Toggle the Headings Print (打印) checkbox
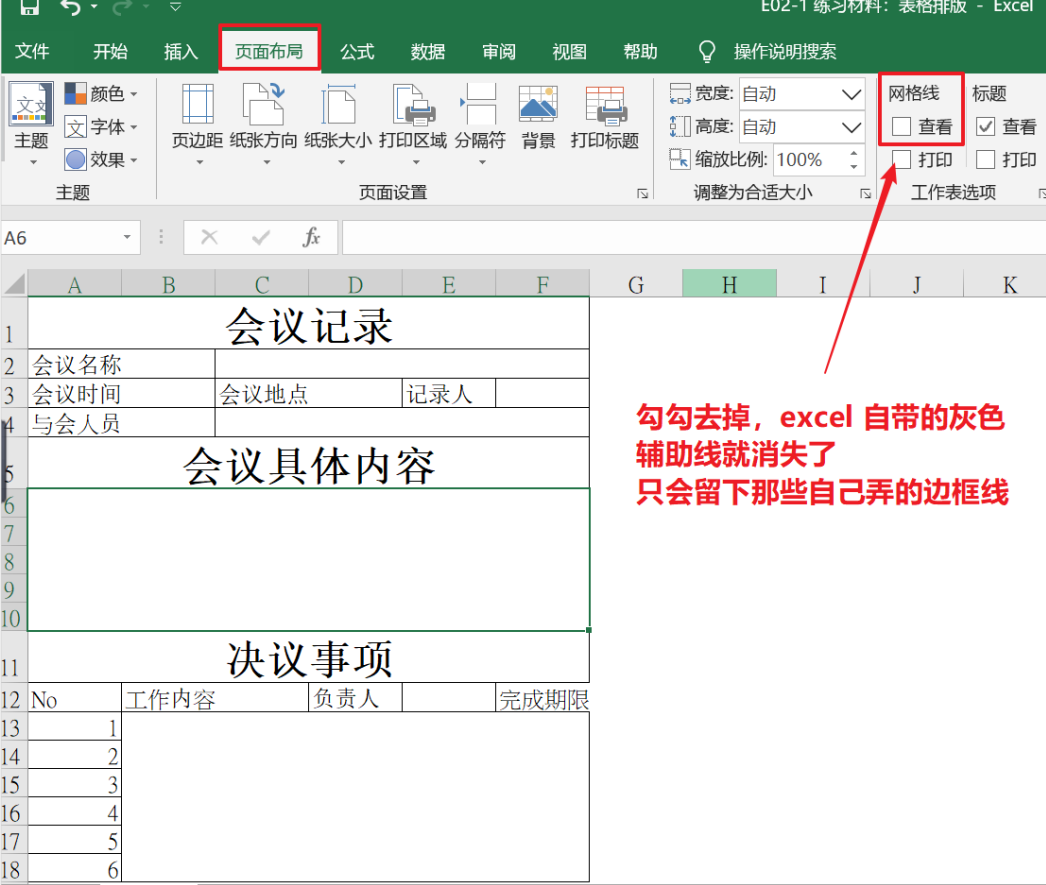The height and width of the screenshot is (885, 1046). 985,159
